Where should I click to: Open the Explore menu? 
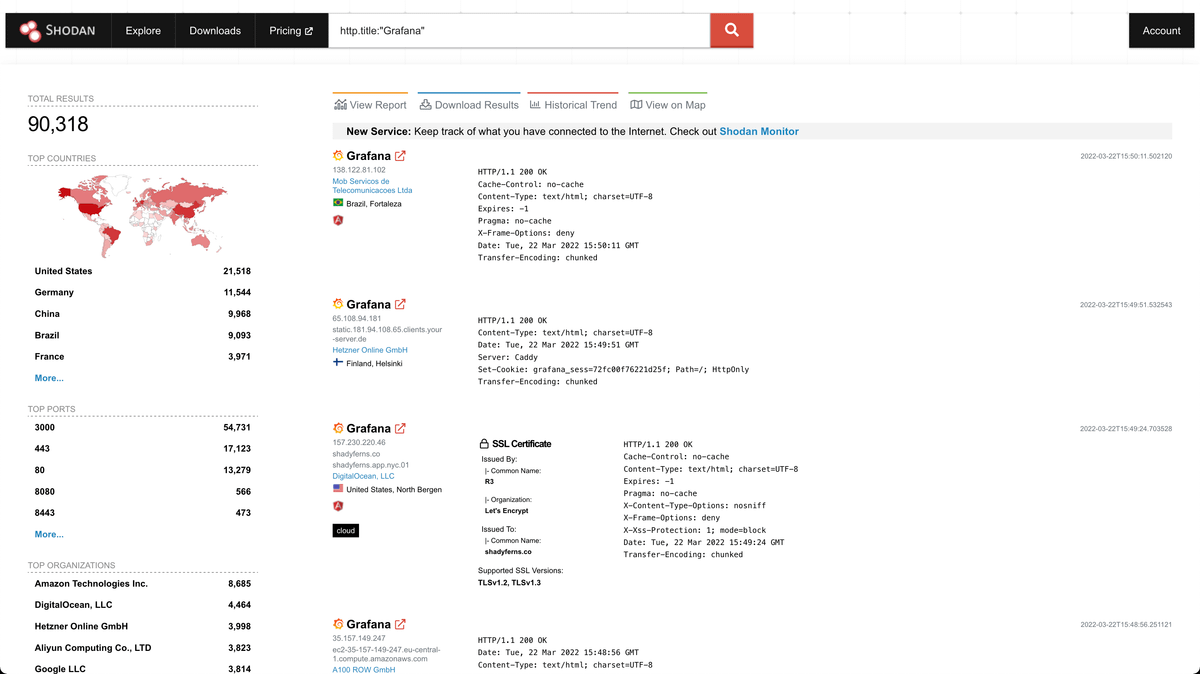pyautogui.click(x=143, y=30)
